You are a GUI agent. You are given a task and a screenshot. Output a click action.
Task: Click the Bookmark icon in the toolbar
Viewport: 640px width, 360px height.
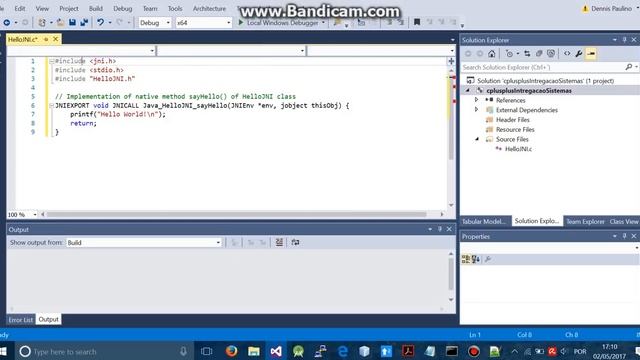pyautogui.click(x=417, y=22)
